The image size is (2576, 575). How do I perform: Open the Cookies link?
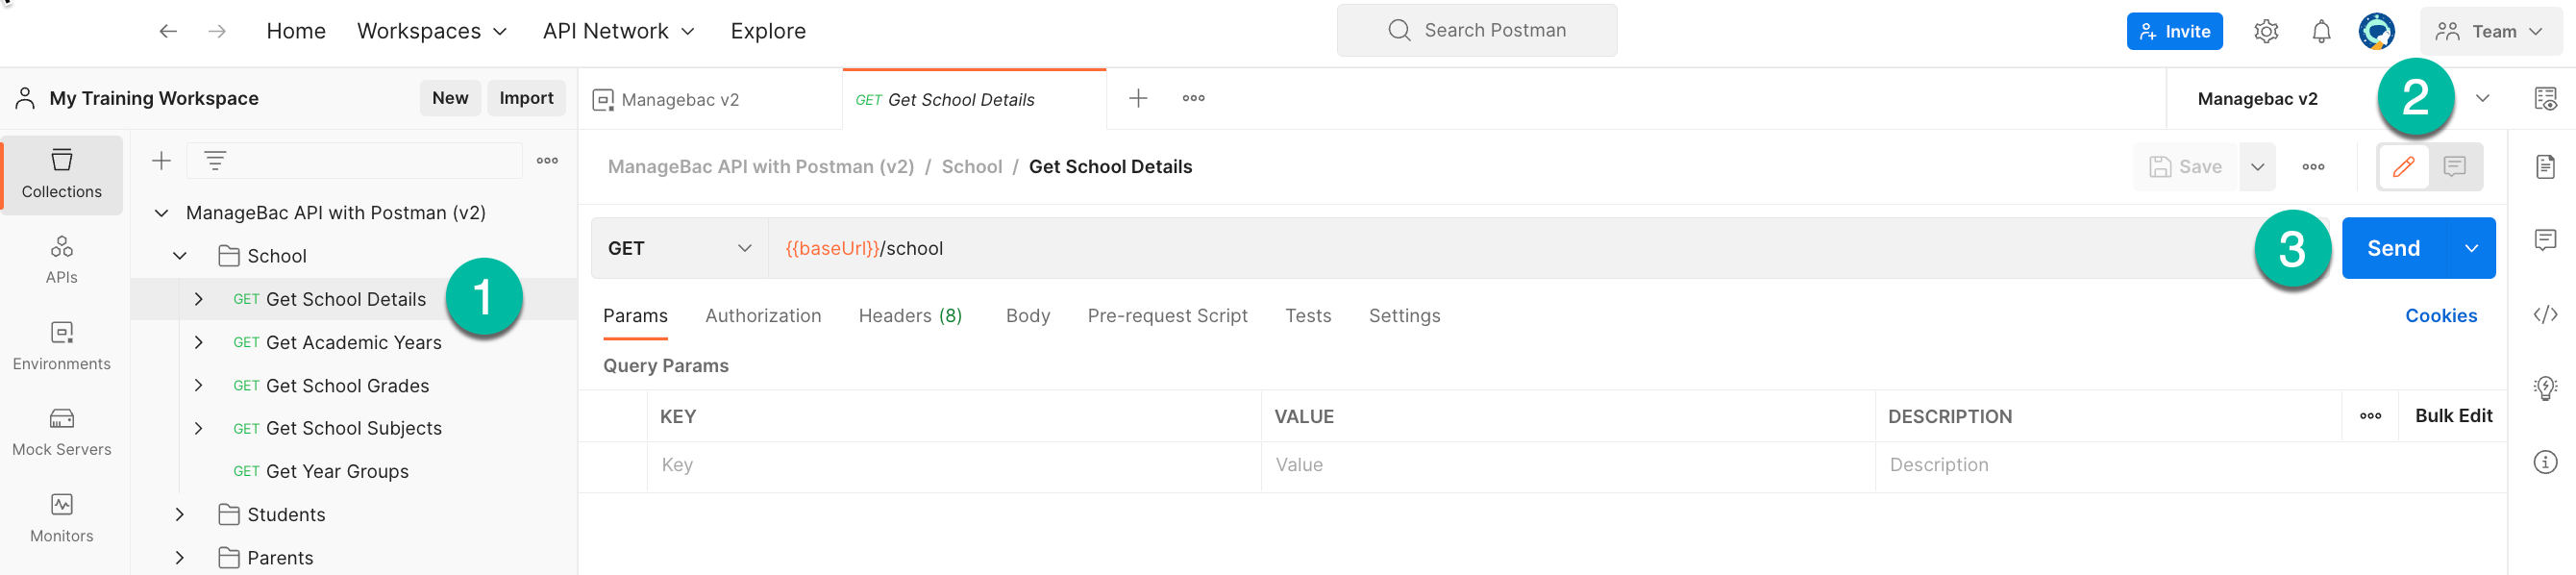click(x=2440, y=316)
